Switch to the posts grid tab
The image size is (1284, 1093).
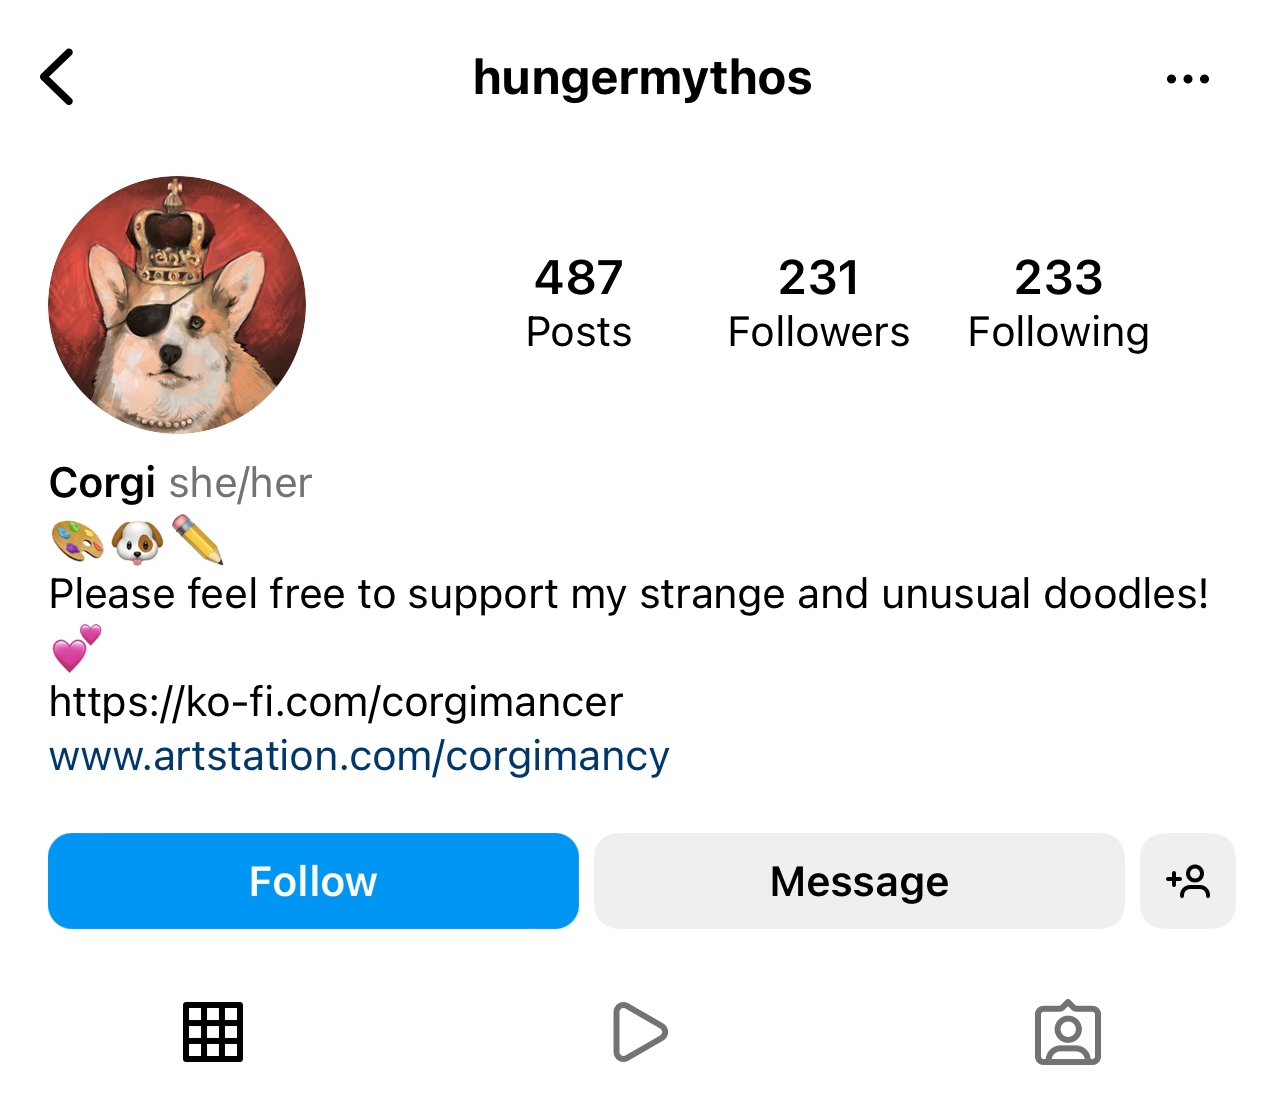[x=213, y=1031]
